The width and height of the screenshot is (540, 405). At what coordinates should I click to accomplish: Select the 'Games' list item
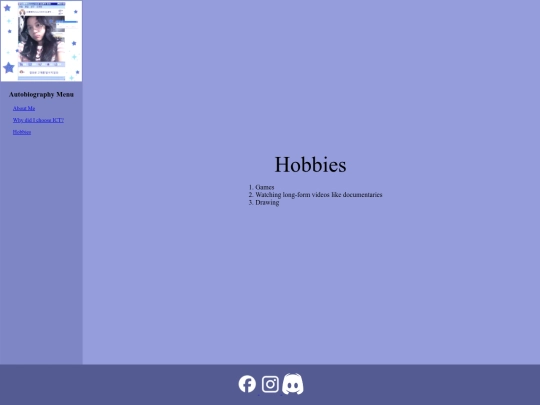pos(264,187)
